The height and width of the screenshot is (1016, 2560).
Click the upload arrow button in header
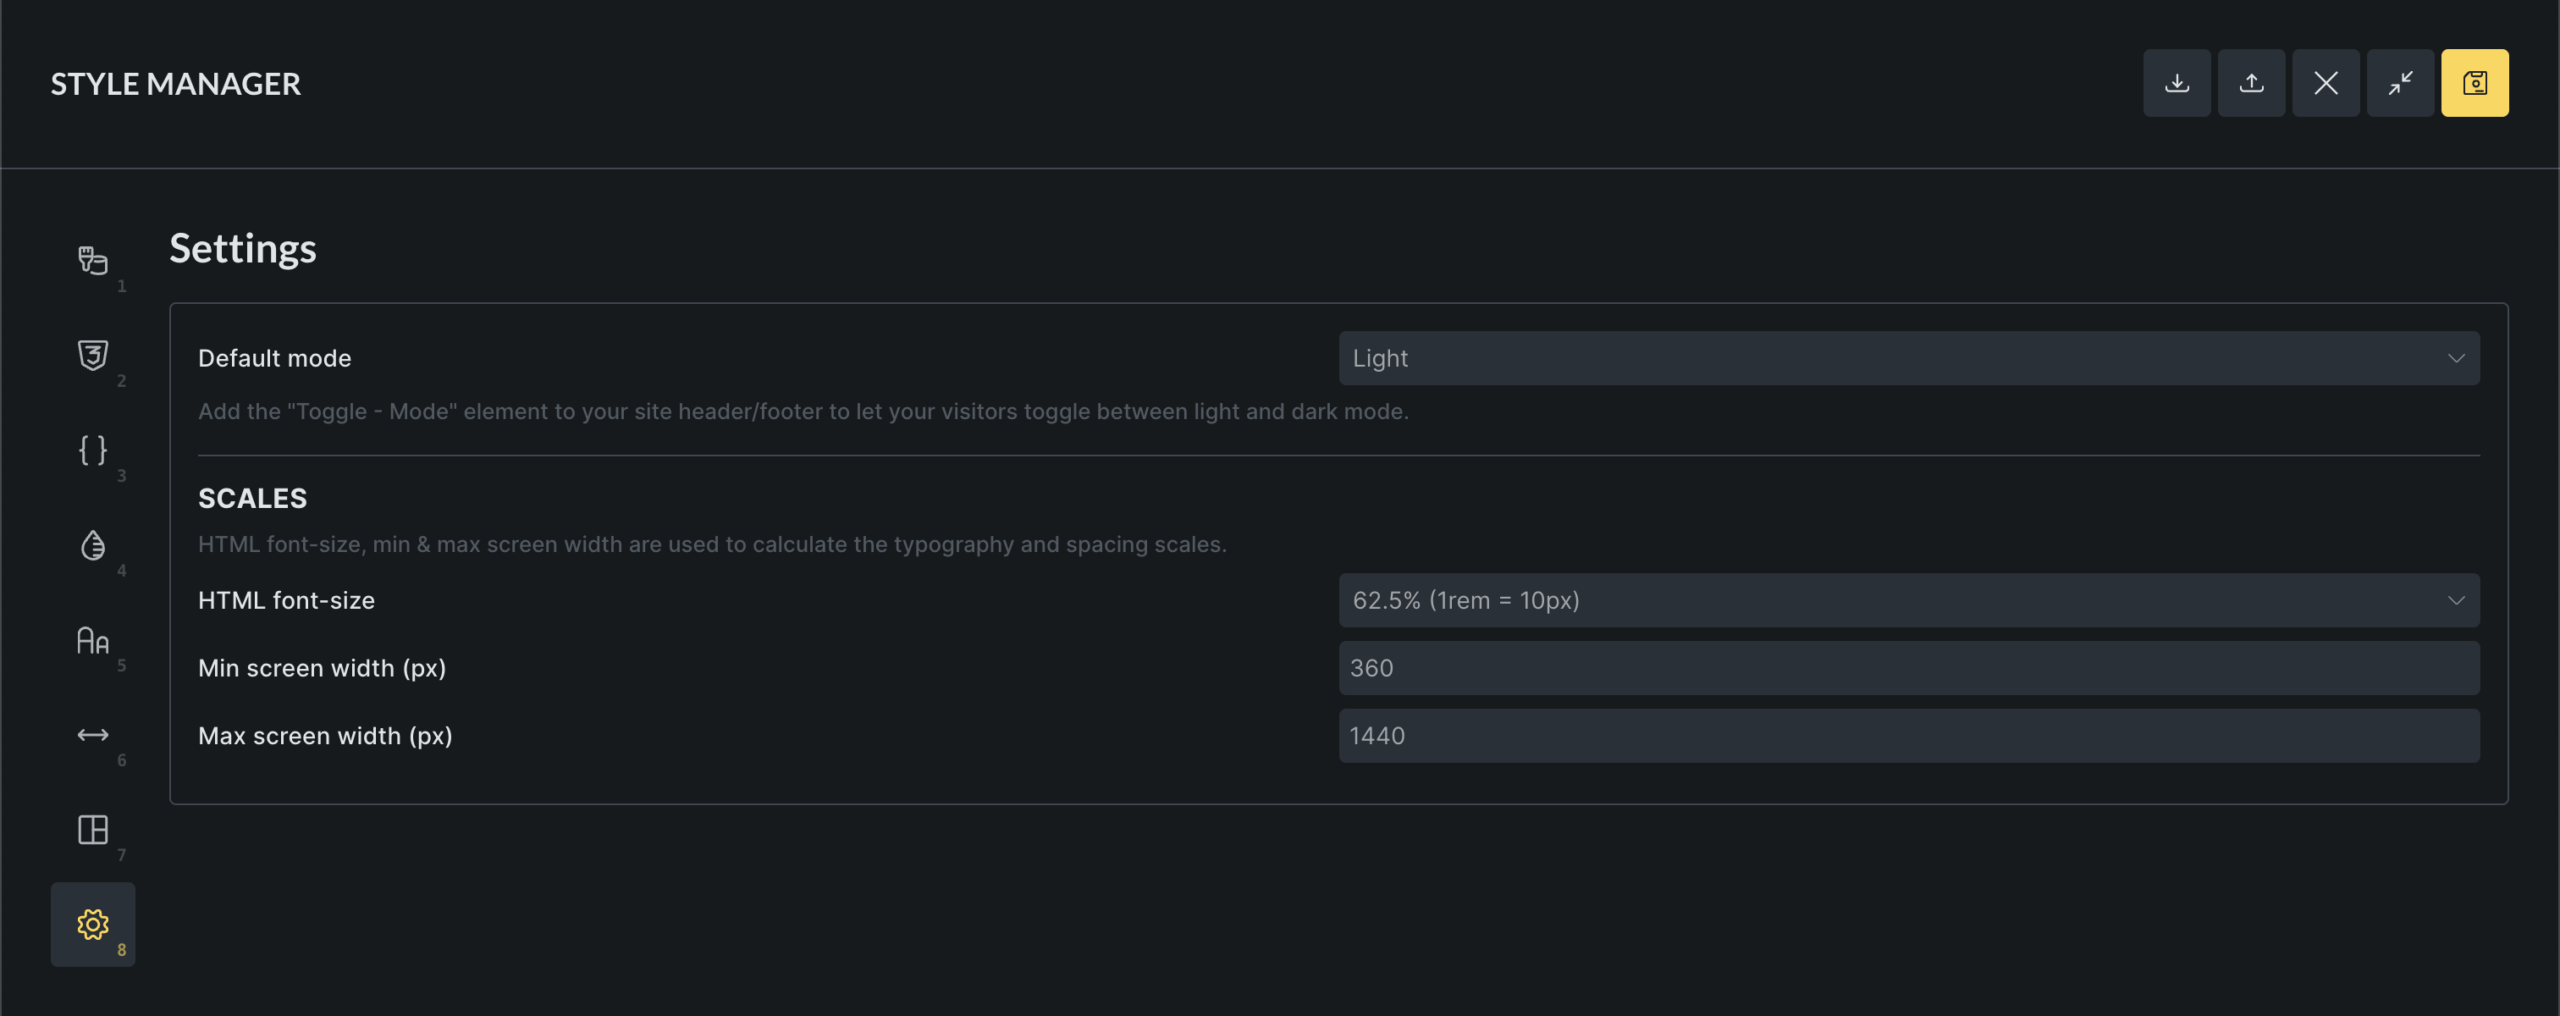(x=2251, y=83)
